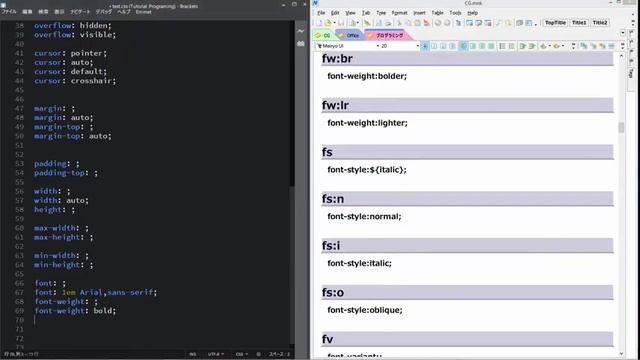The image size is (640, 360).
Task: Open the Format menu in CG.mmk
Action: tap(399, 13)
